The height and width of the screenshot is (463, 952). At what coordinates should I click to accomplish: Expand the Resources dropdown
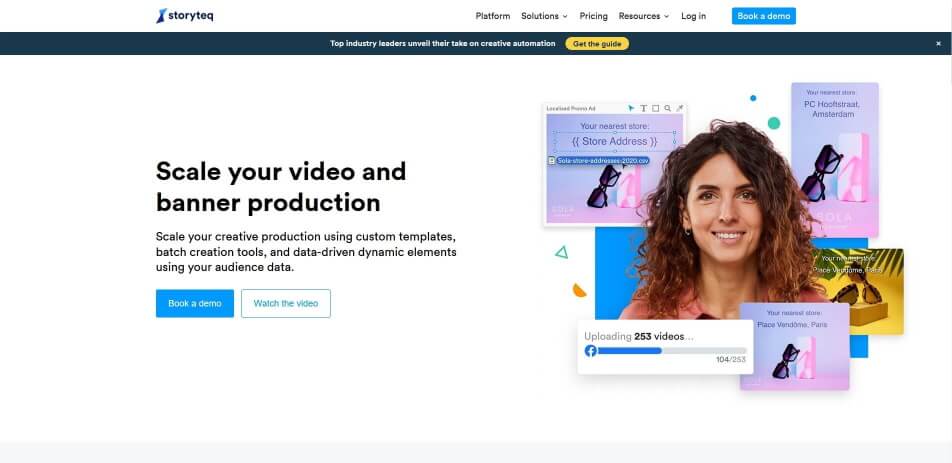point(644,16)
